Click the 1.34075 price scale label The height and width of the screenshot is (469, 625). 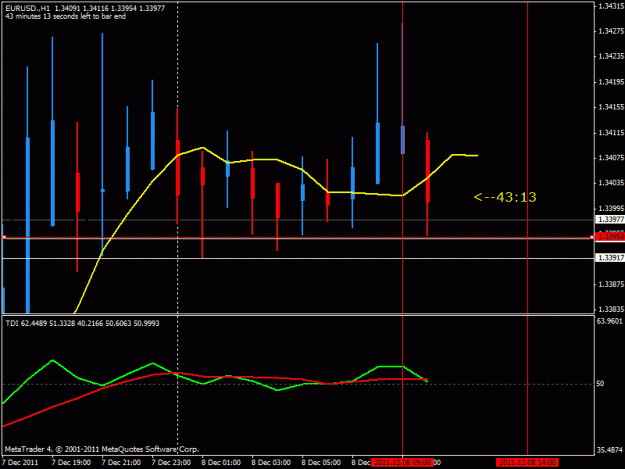pyautogui.click(x=611, y=158)
